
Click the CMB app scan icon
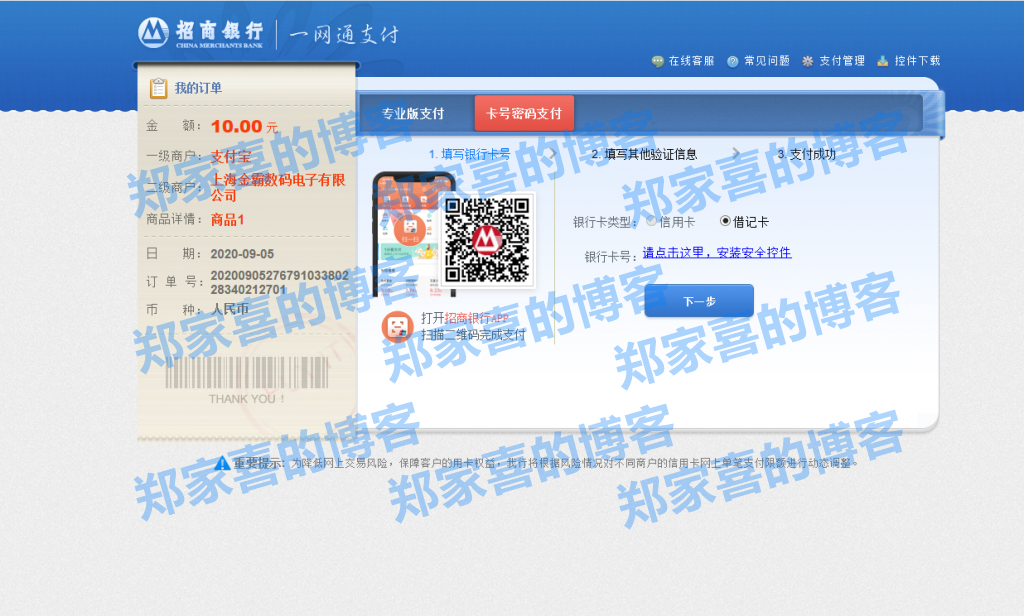pyautogui.click(x=398, y=327)
